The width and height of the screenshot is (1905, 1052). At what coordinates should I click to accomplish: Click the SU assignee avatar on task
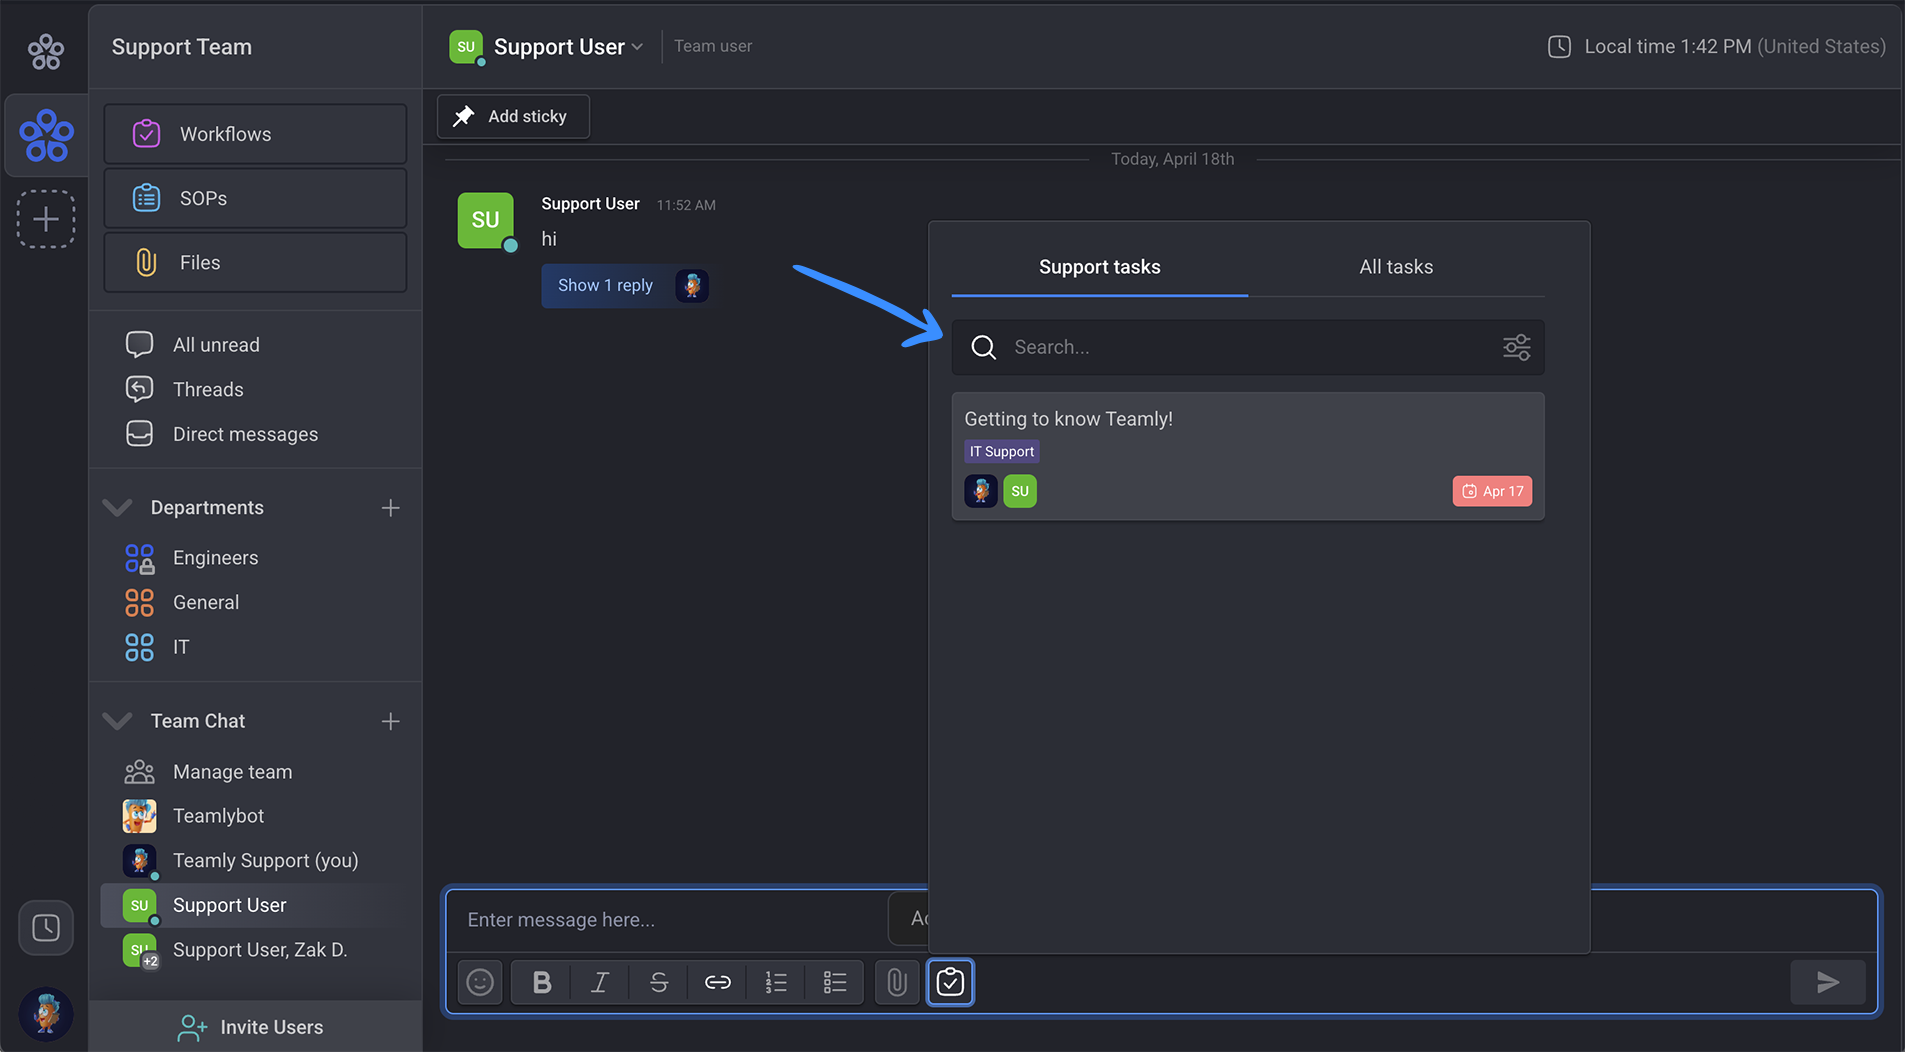click(x=1020, y=491)
